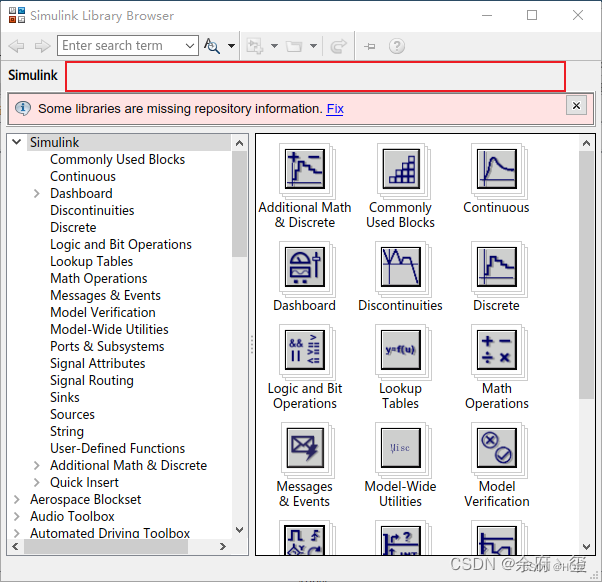Select String in the library tree
The image size is (602, 582).
point(67,432)
